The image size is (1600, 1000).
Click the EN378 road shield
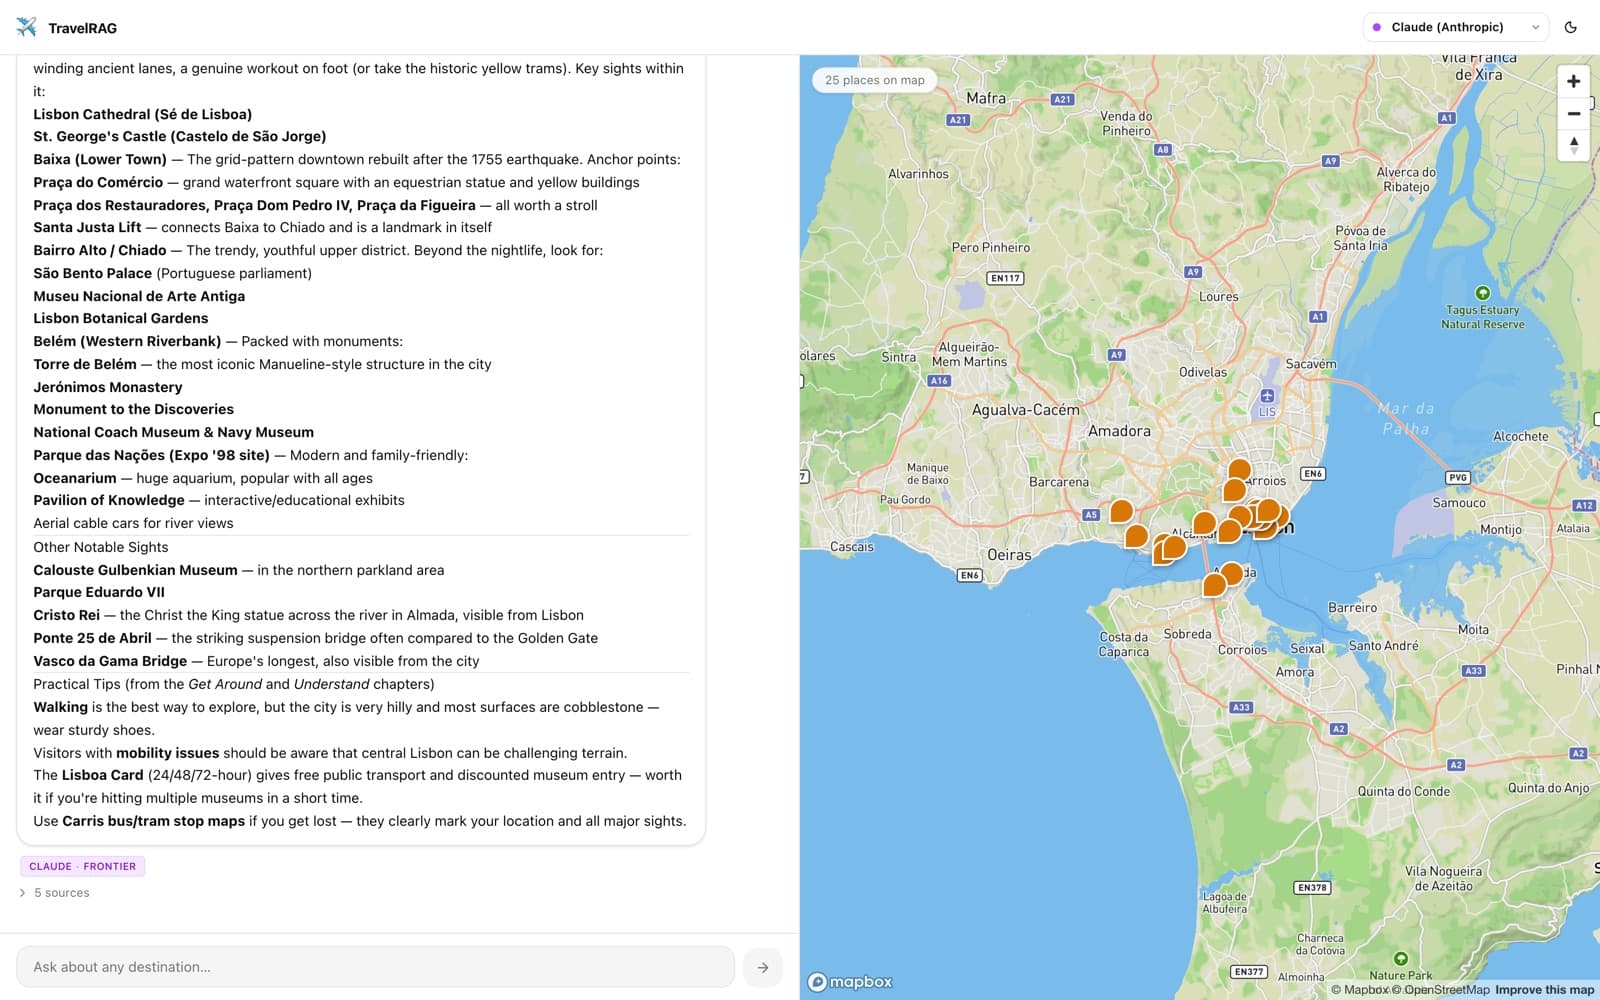(1312, 887)
